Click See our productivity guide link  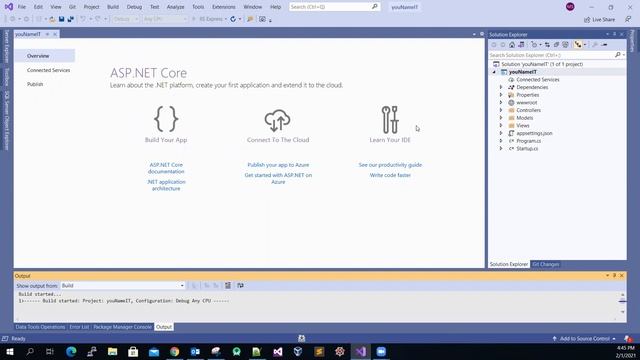click(390, 165)
